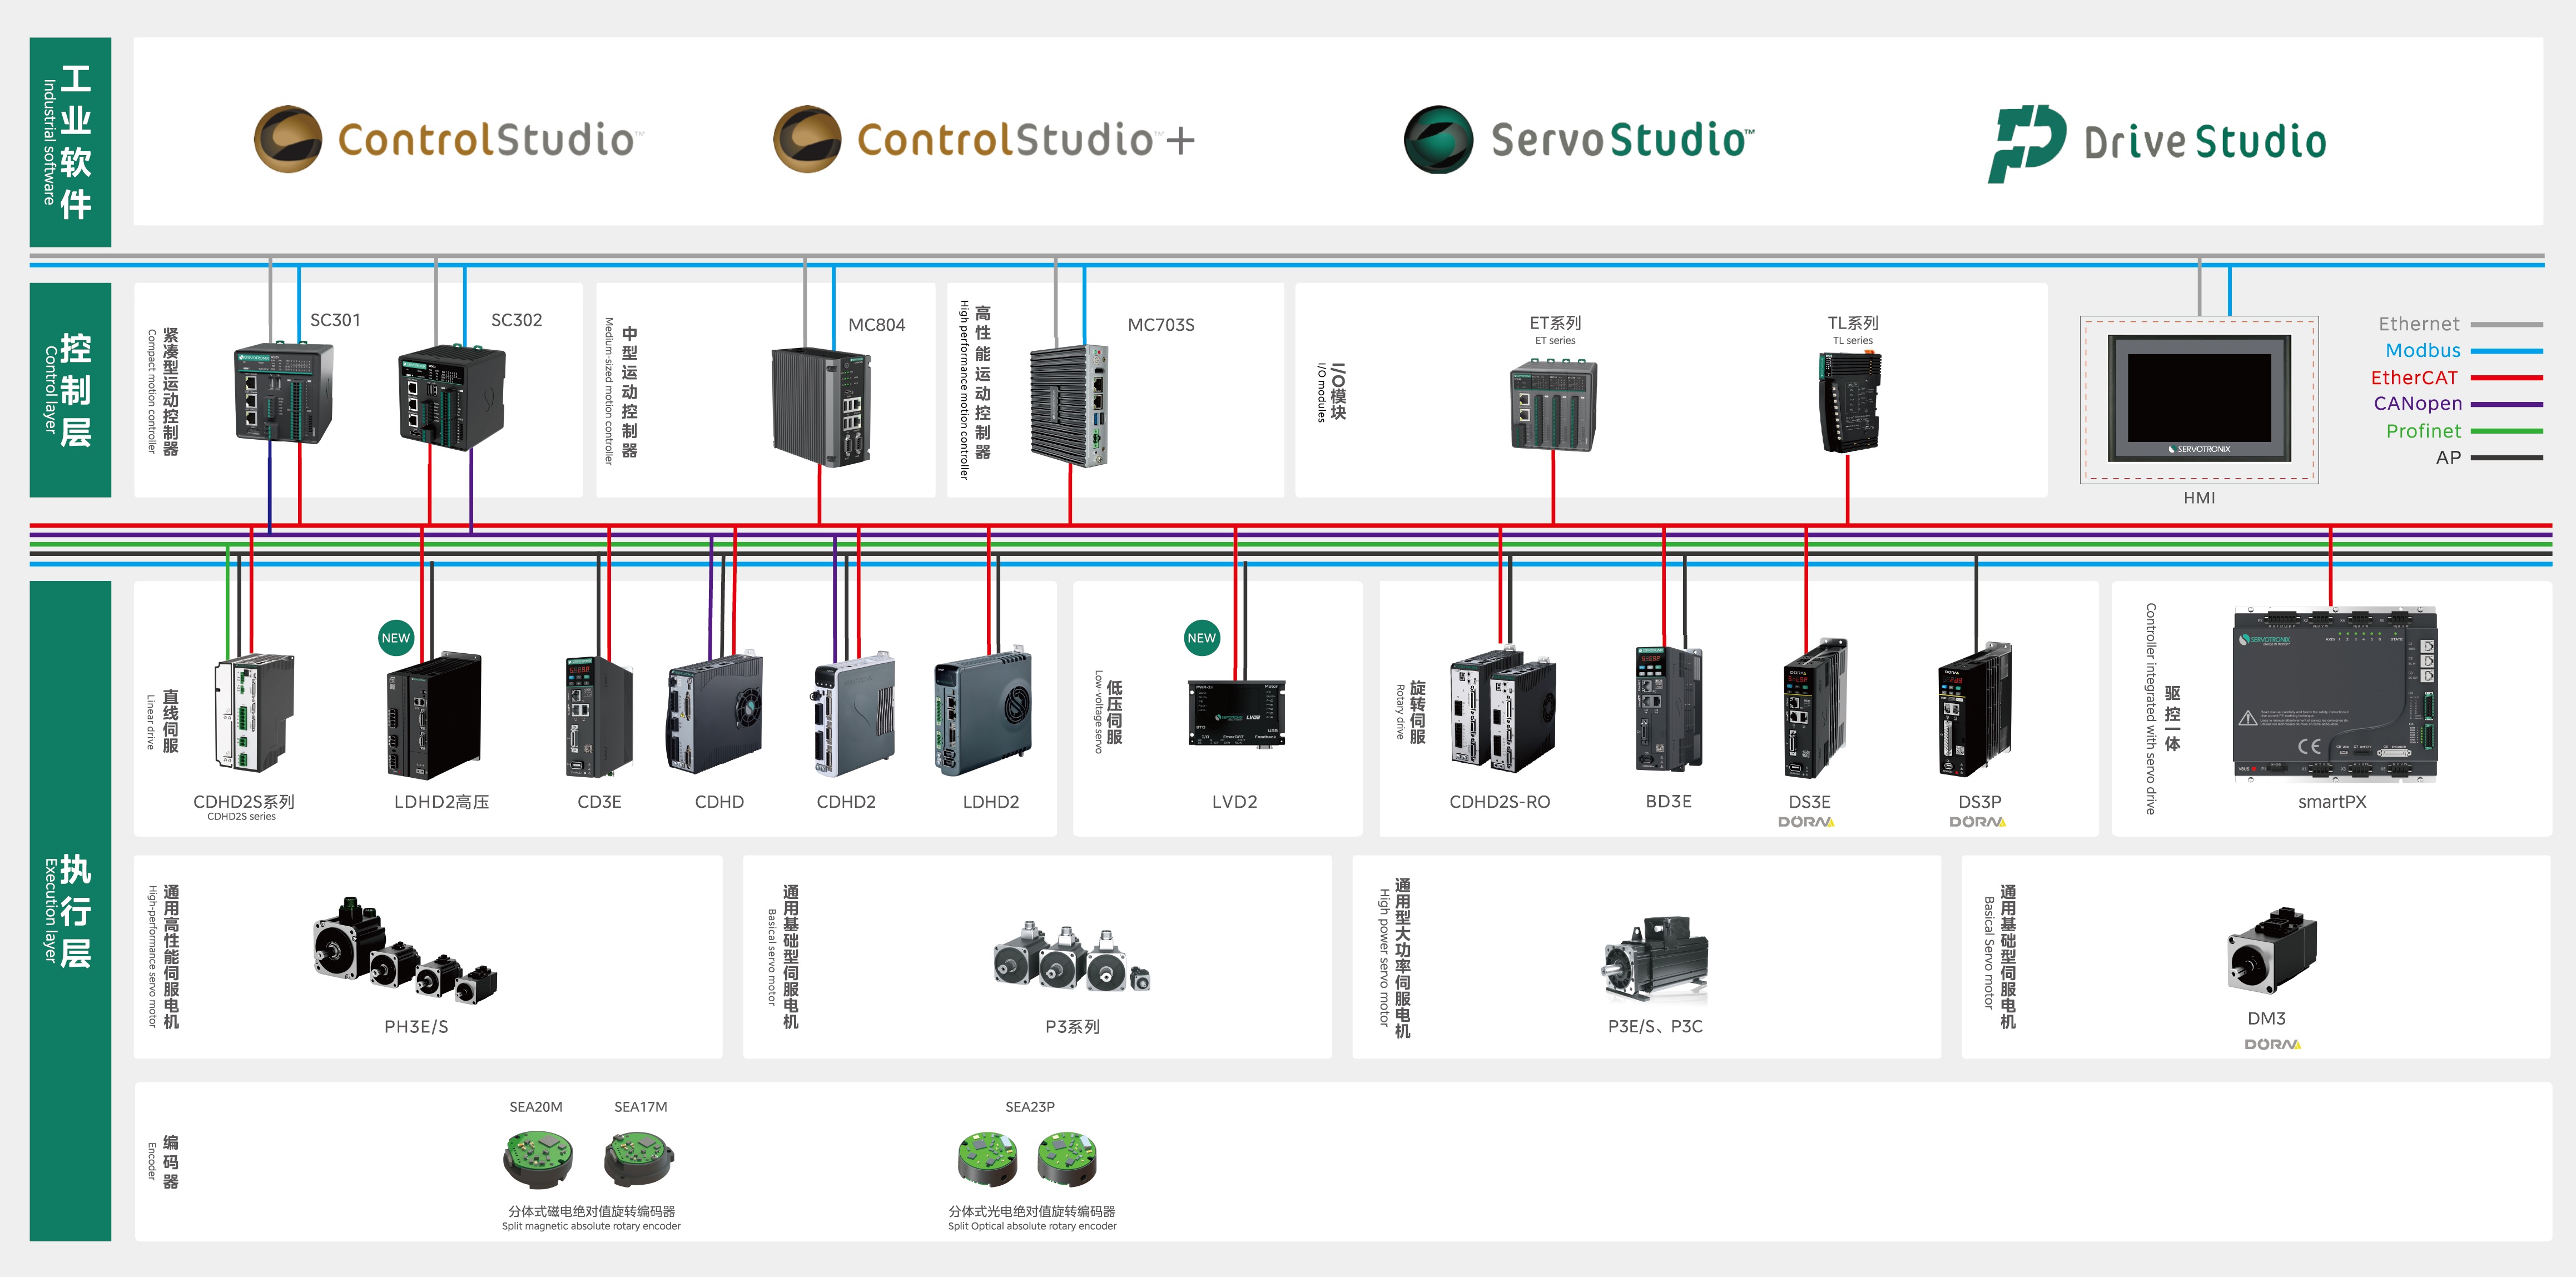
Task: Select the BD3E drive image
Action: [1668, 709]
